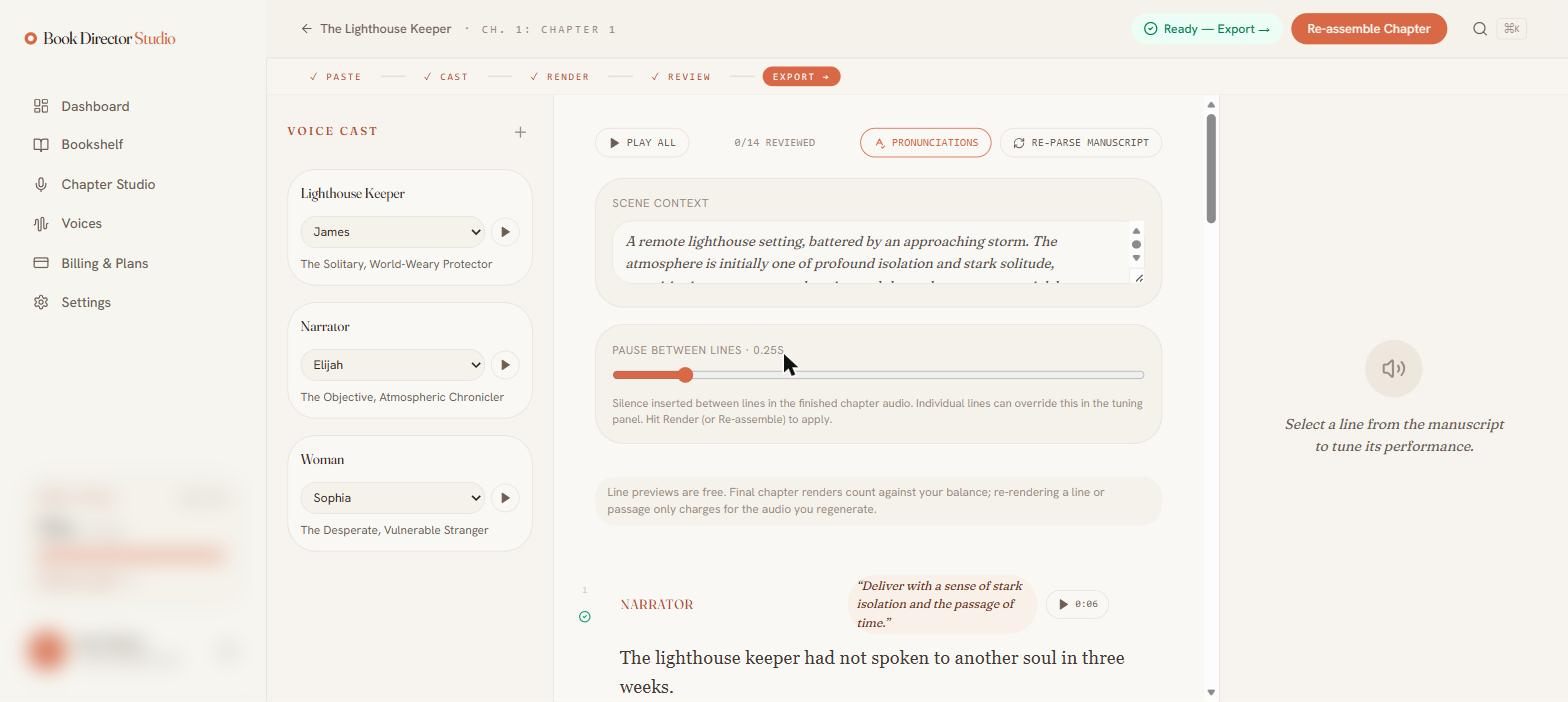Screen dimensions: 1568x702
Task: Open Settings in the sidebar
Action: tap(86, 302)
